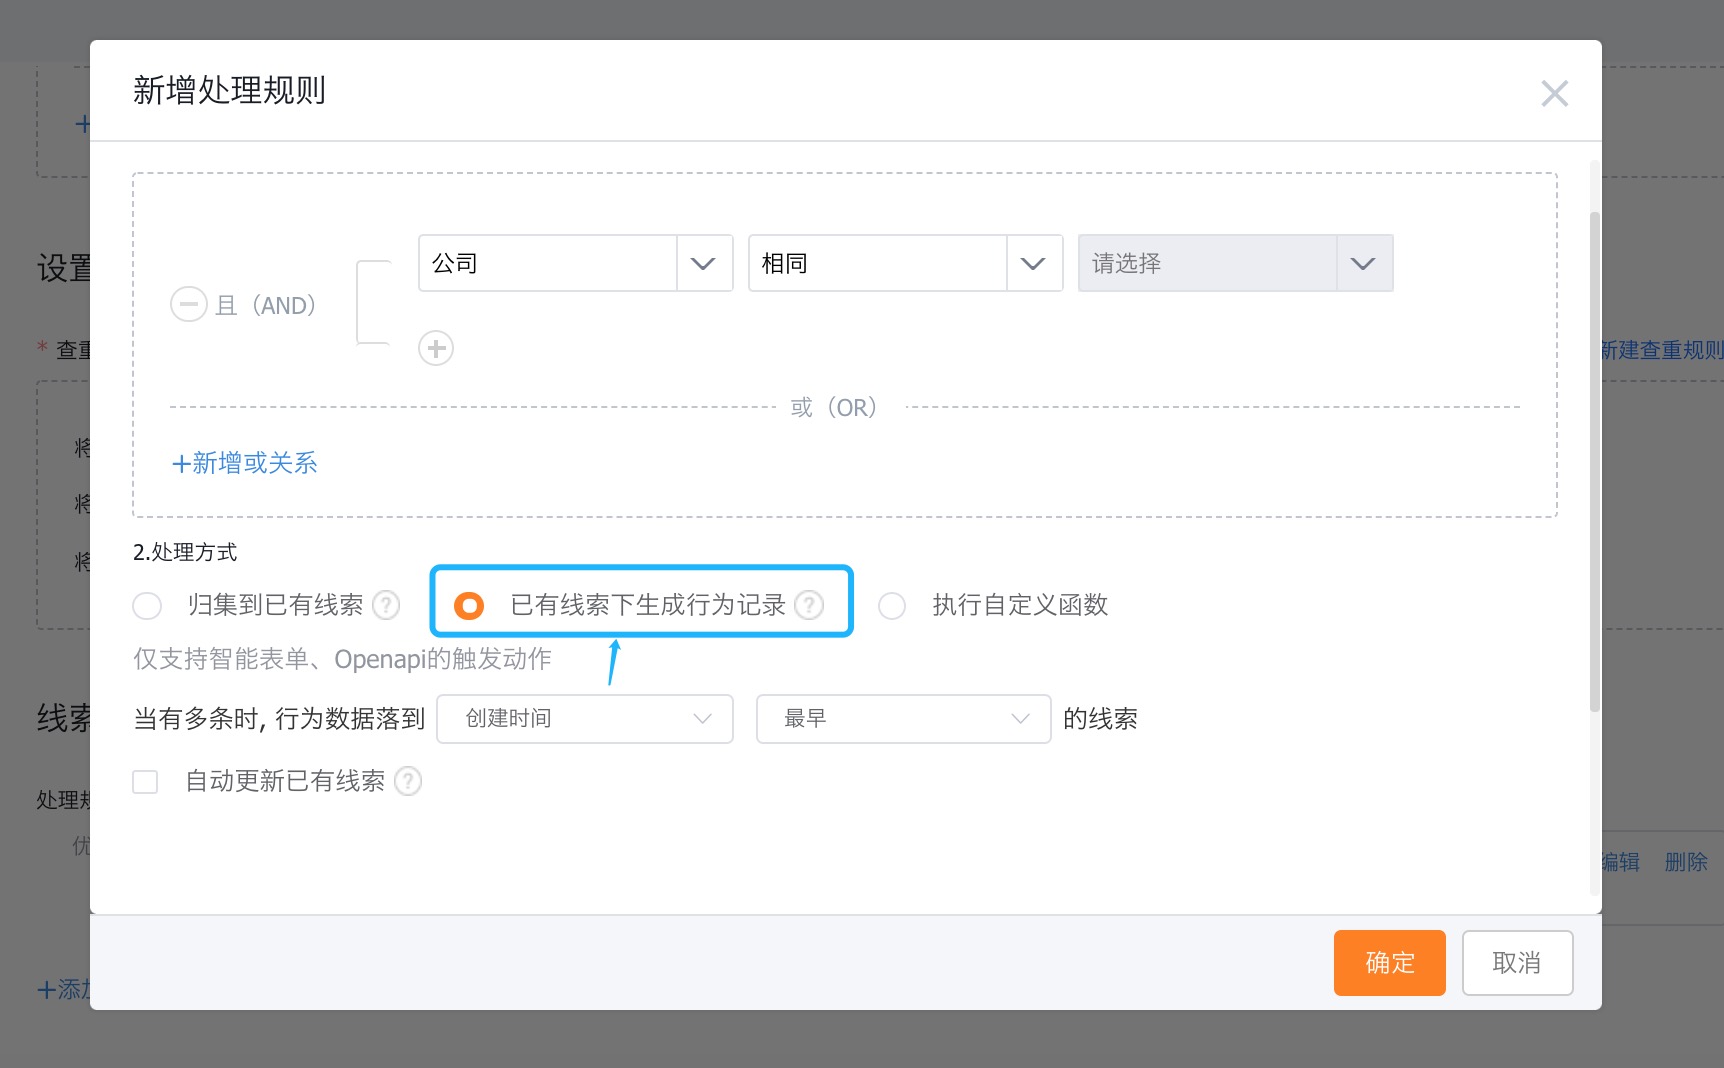This screenshot has height=1068, width=1724.
Task: Select the 执行自定义函数 radio button
Action: tap(892, 606)
